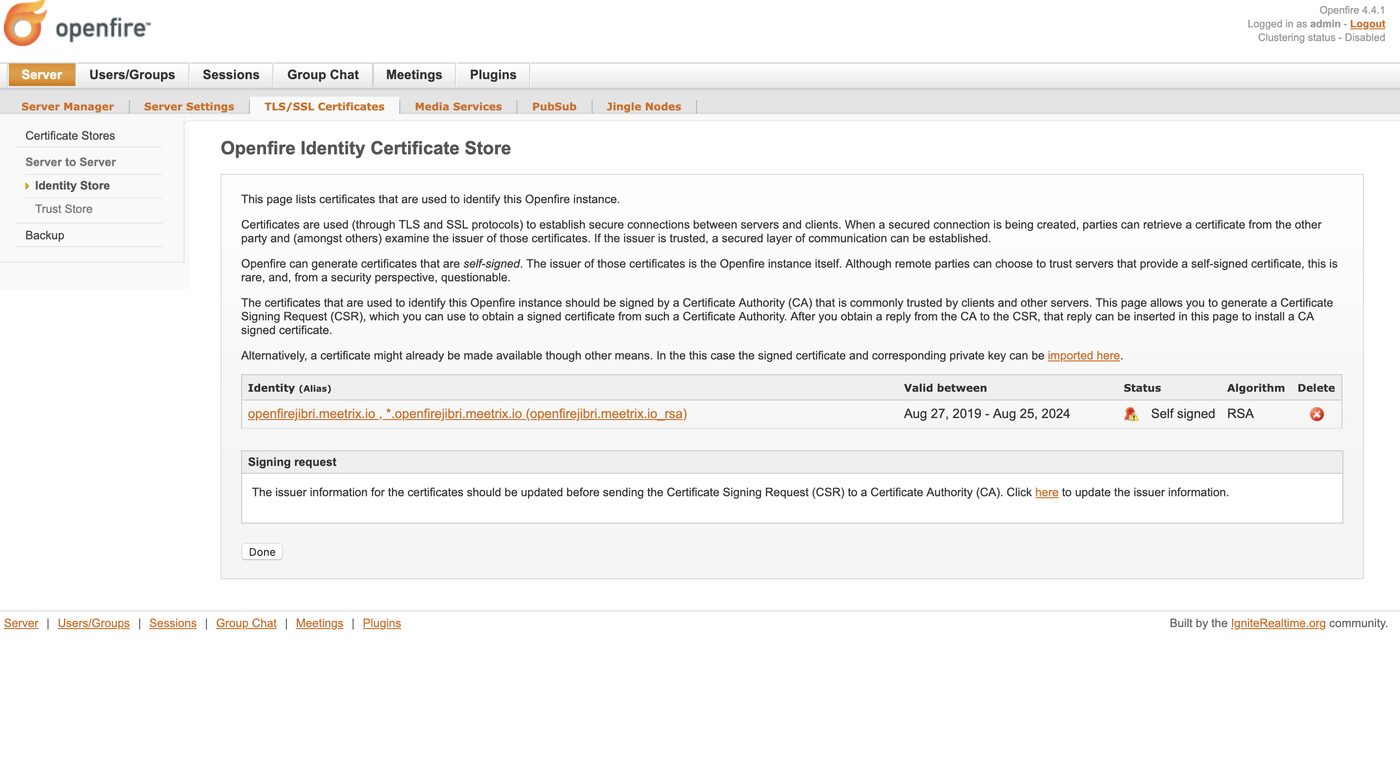Go to Media Services subtab
This screenshot has height=759, width=1400.
[x=458, y=106]
